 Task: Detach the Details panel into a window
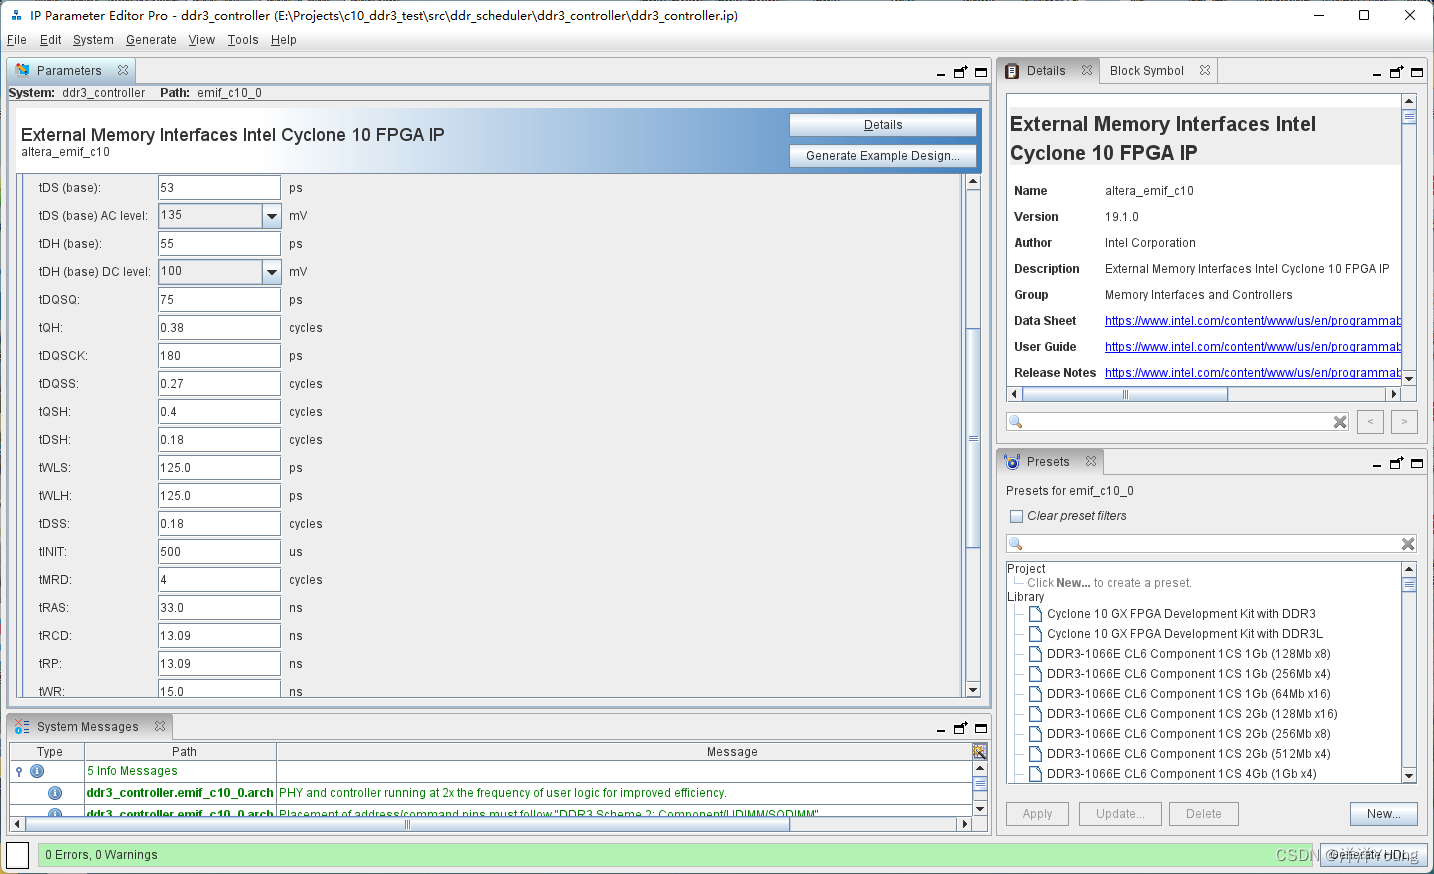[x=1397, y=72]
